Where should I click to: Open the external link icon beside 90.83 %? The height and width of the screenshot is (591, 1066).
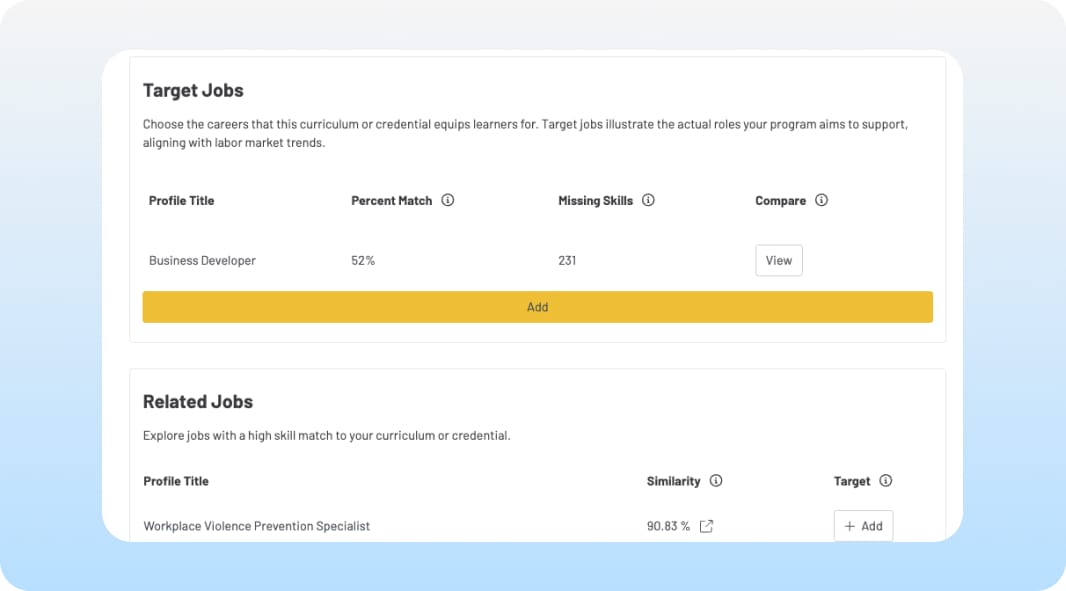706,526
